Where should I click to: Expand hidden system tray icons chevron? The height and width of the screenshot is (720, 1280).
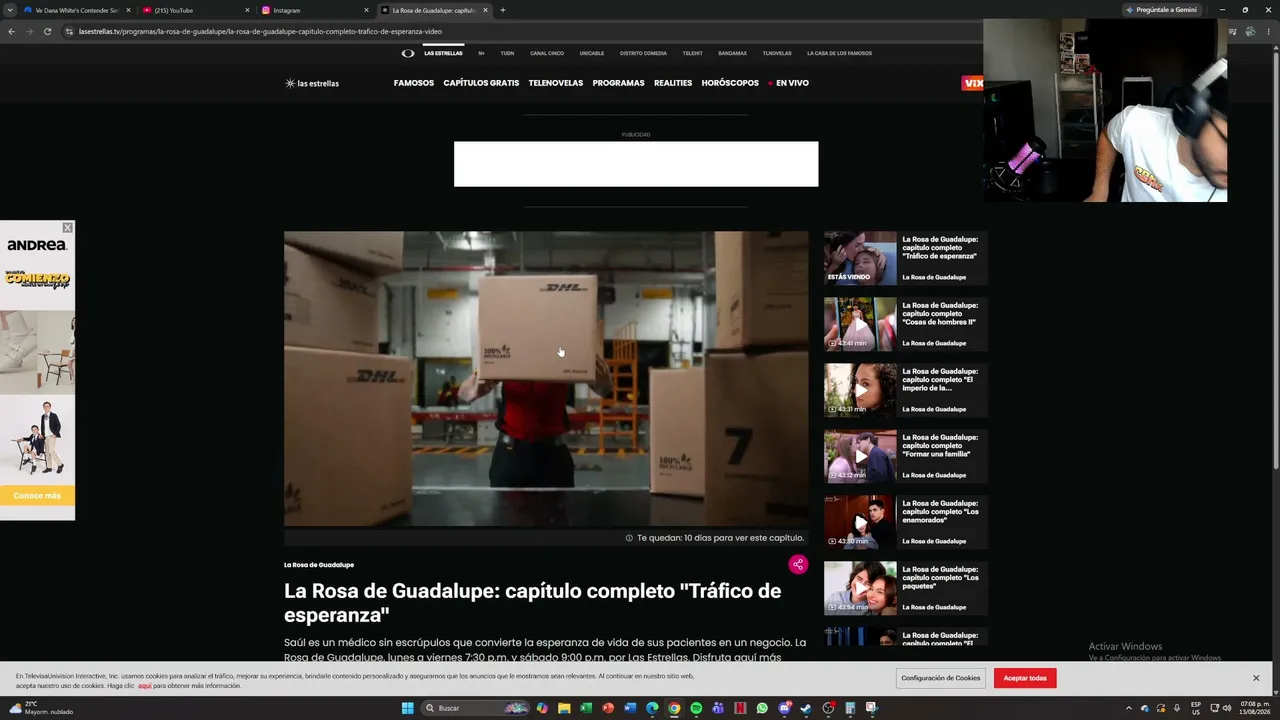point(1129,708)
